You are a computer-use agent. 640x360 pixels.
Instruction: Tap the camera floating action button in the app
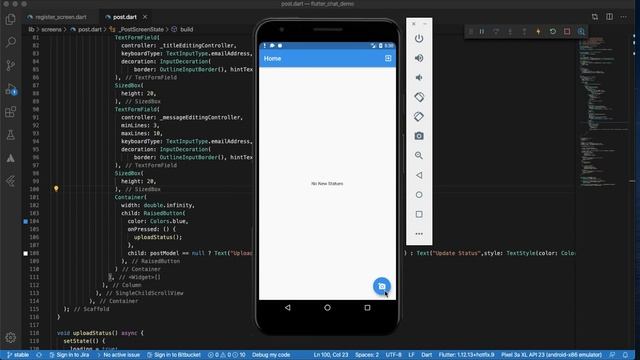(382, 286)
